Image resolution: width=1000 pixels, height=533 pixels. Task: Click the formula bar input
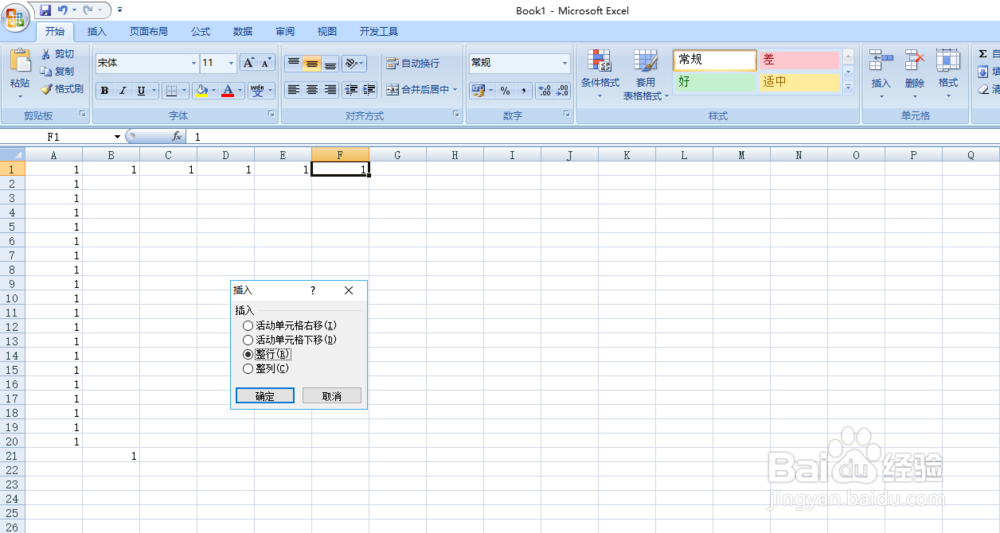click(593, 136)
